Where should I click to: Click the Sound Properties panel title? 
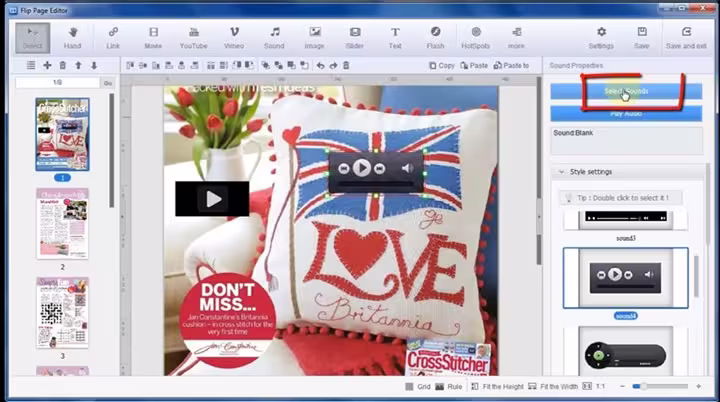click(x=576, y=66)
